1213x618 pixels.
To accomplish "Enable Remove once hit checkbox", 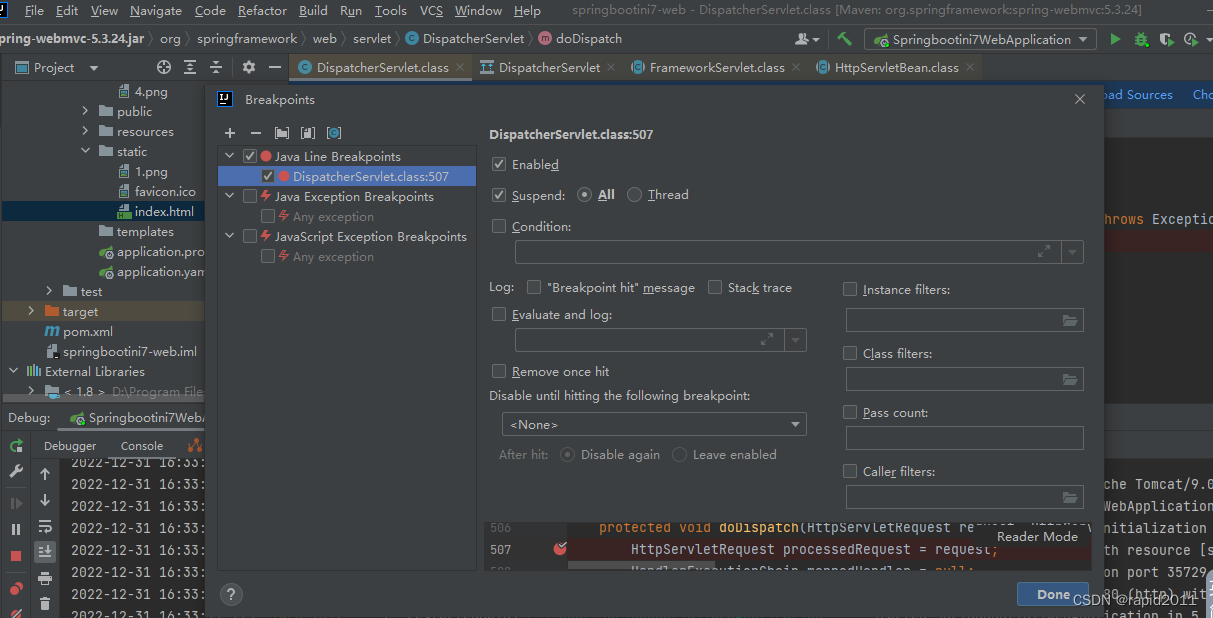I will coord(499,371).
